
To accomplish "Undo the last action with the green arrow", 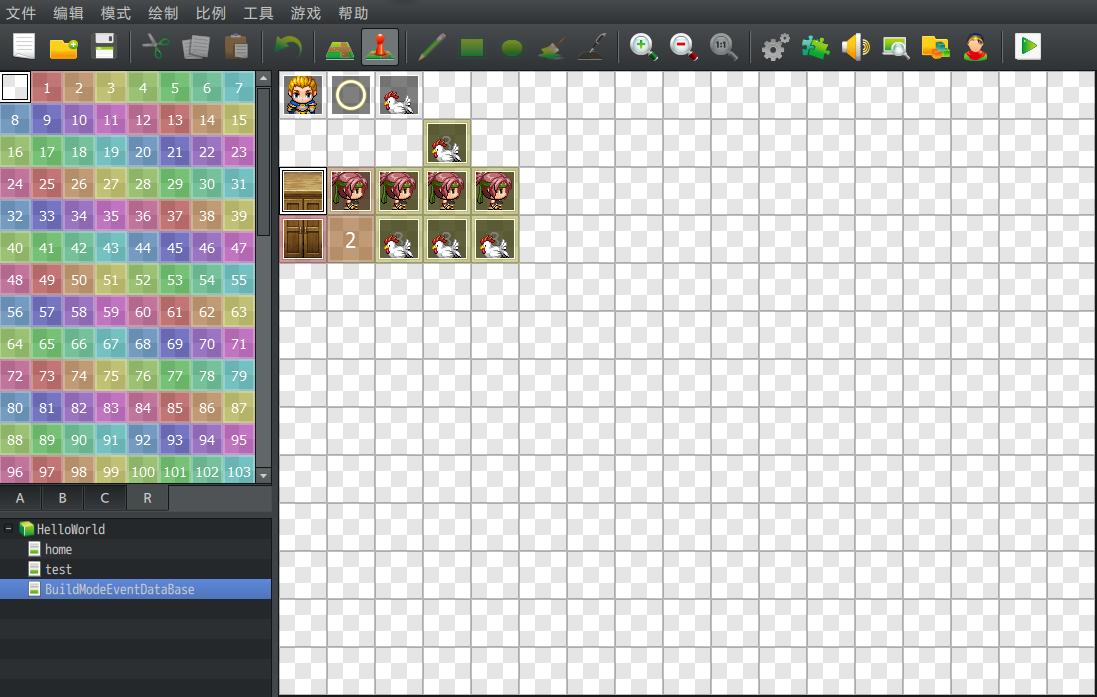I will click(288, 47).
